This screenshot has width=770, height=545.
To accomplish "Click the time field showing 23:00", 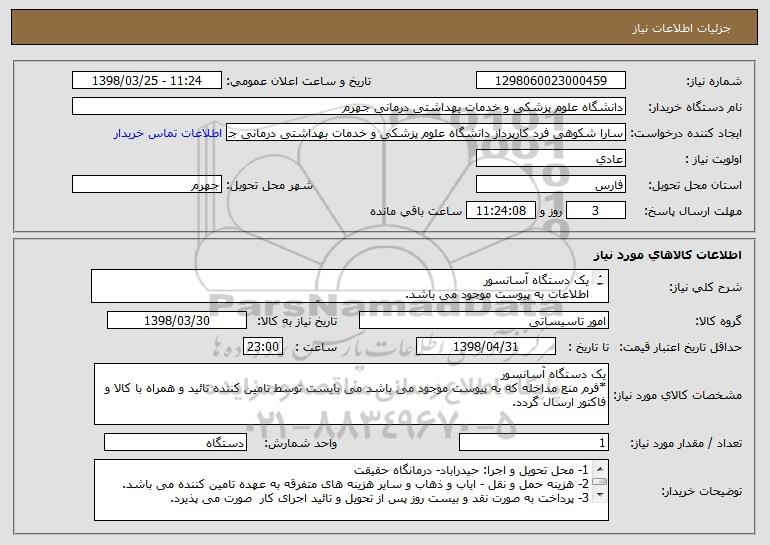I will pyautogui.click(x=263, y=347).
